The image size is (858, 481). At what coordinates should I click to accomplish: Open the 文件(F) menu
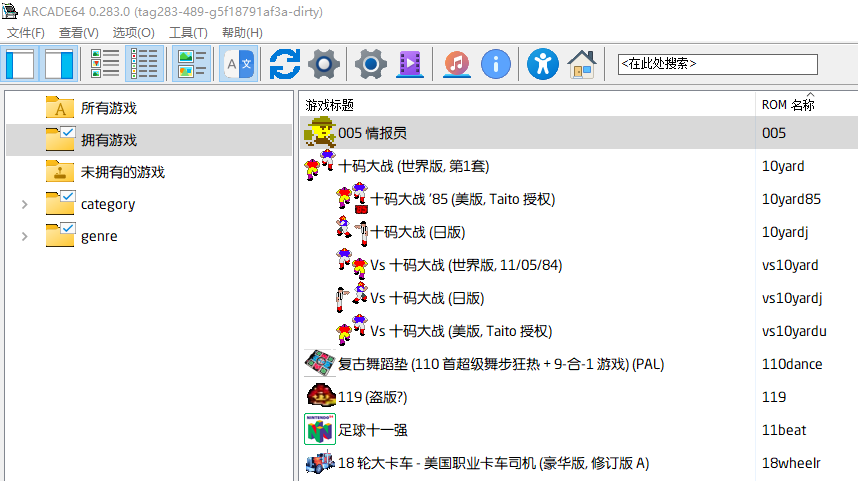tap(26, 33)
